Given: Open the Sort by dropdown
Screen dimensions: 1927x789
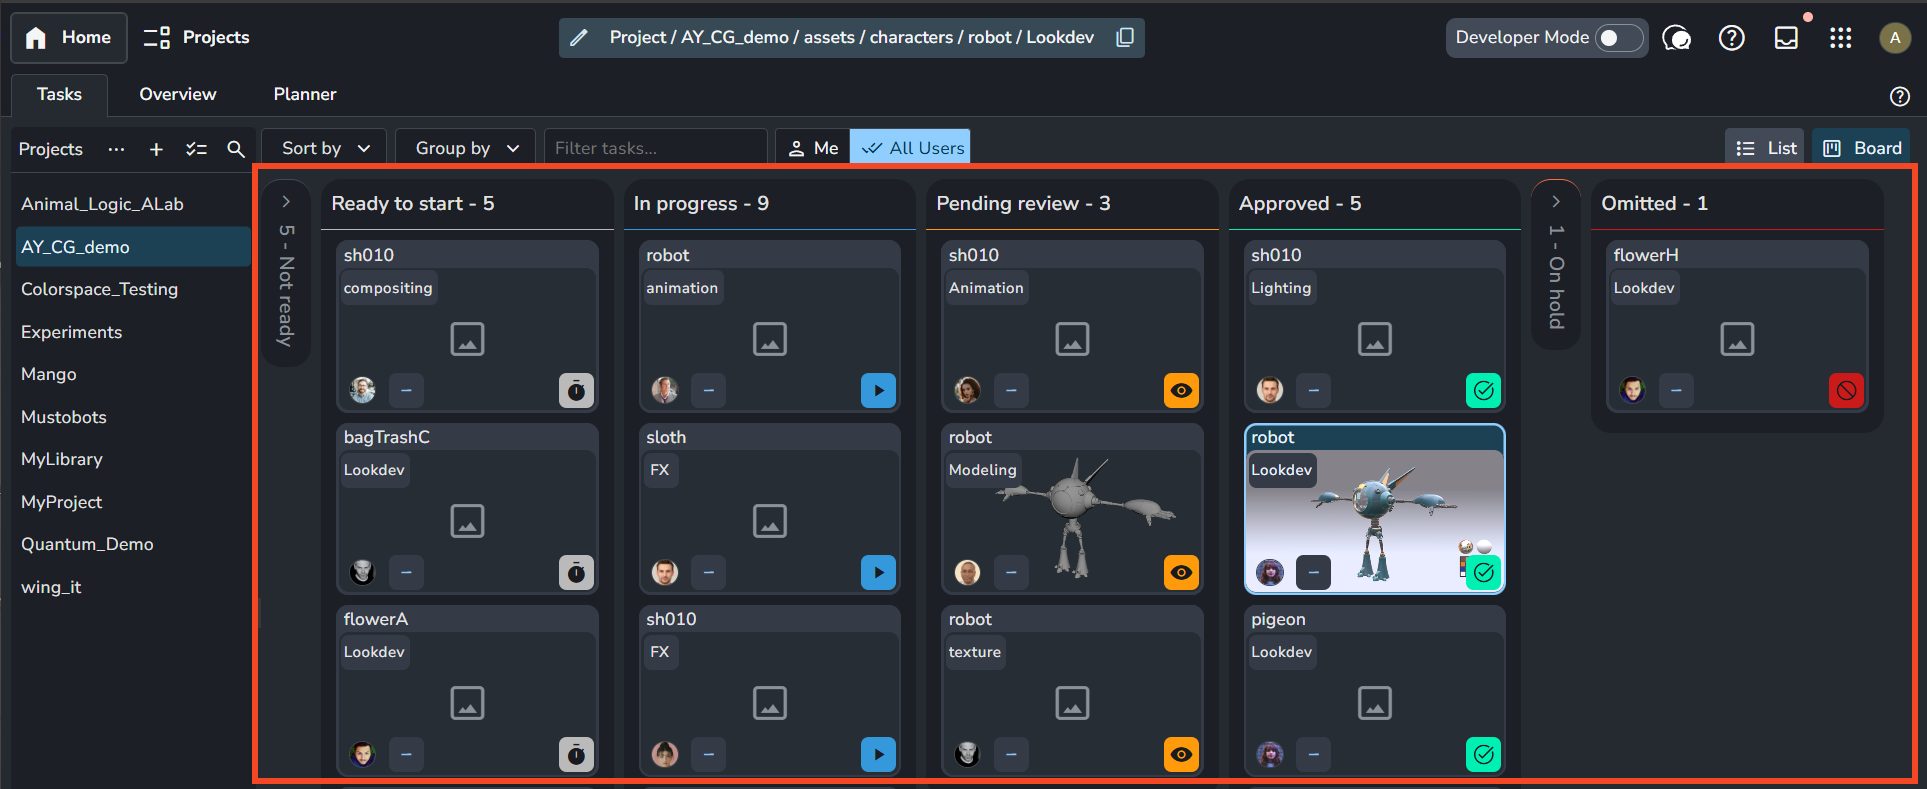Looking at the screenshot, I should (x=325, y=148).
